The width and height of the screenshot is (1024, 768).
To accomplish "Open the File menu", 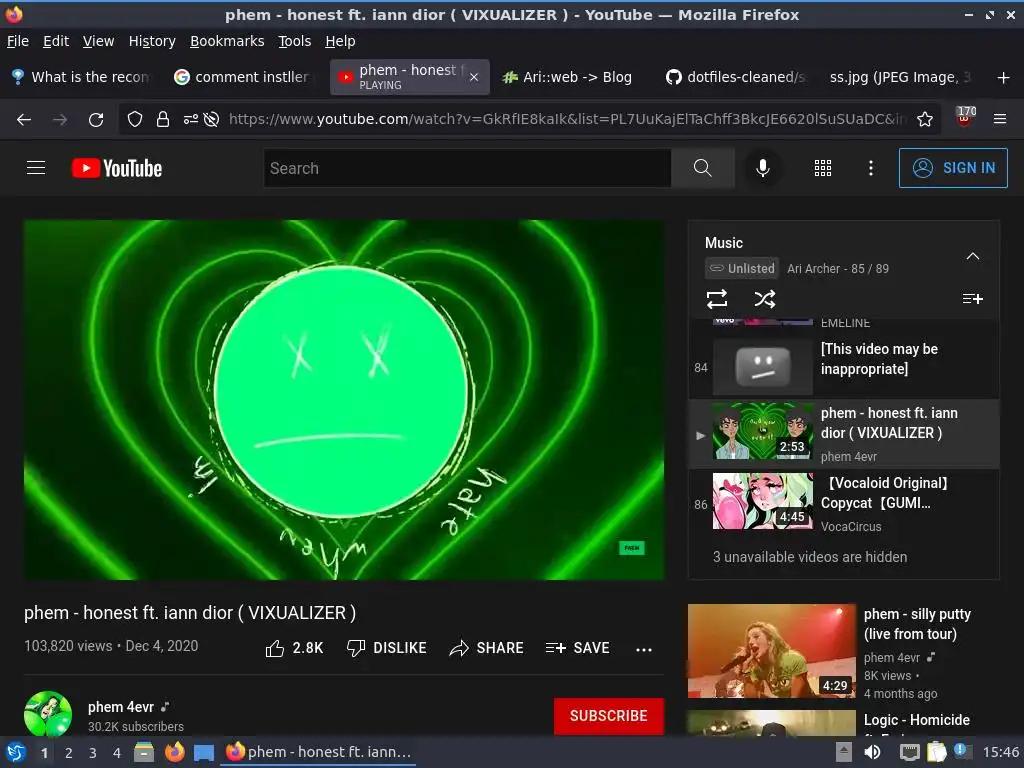I will click(18, 41).
